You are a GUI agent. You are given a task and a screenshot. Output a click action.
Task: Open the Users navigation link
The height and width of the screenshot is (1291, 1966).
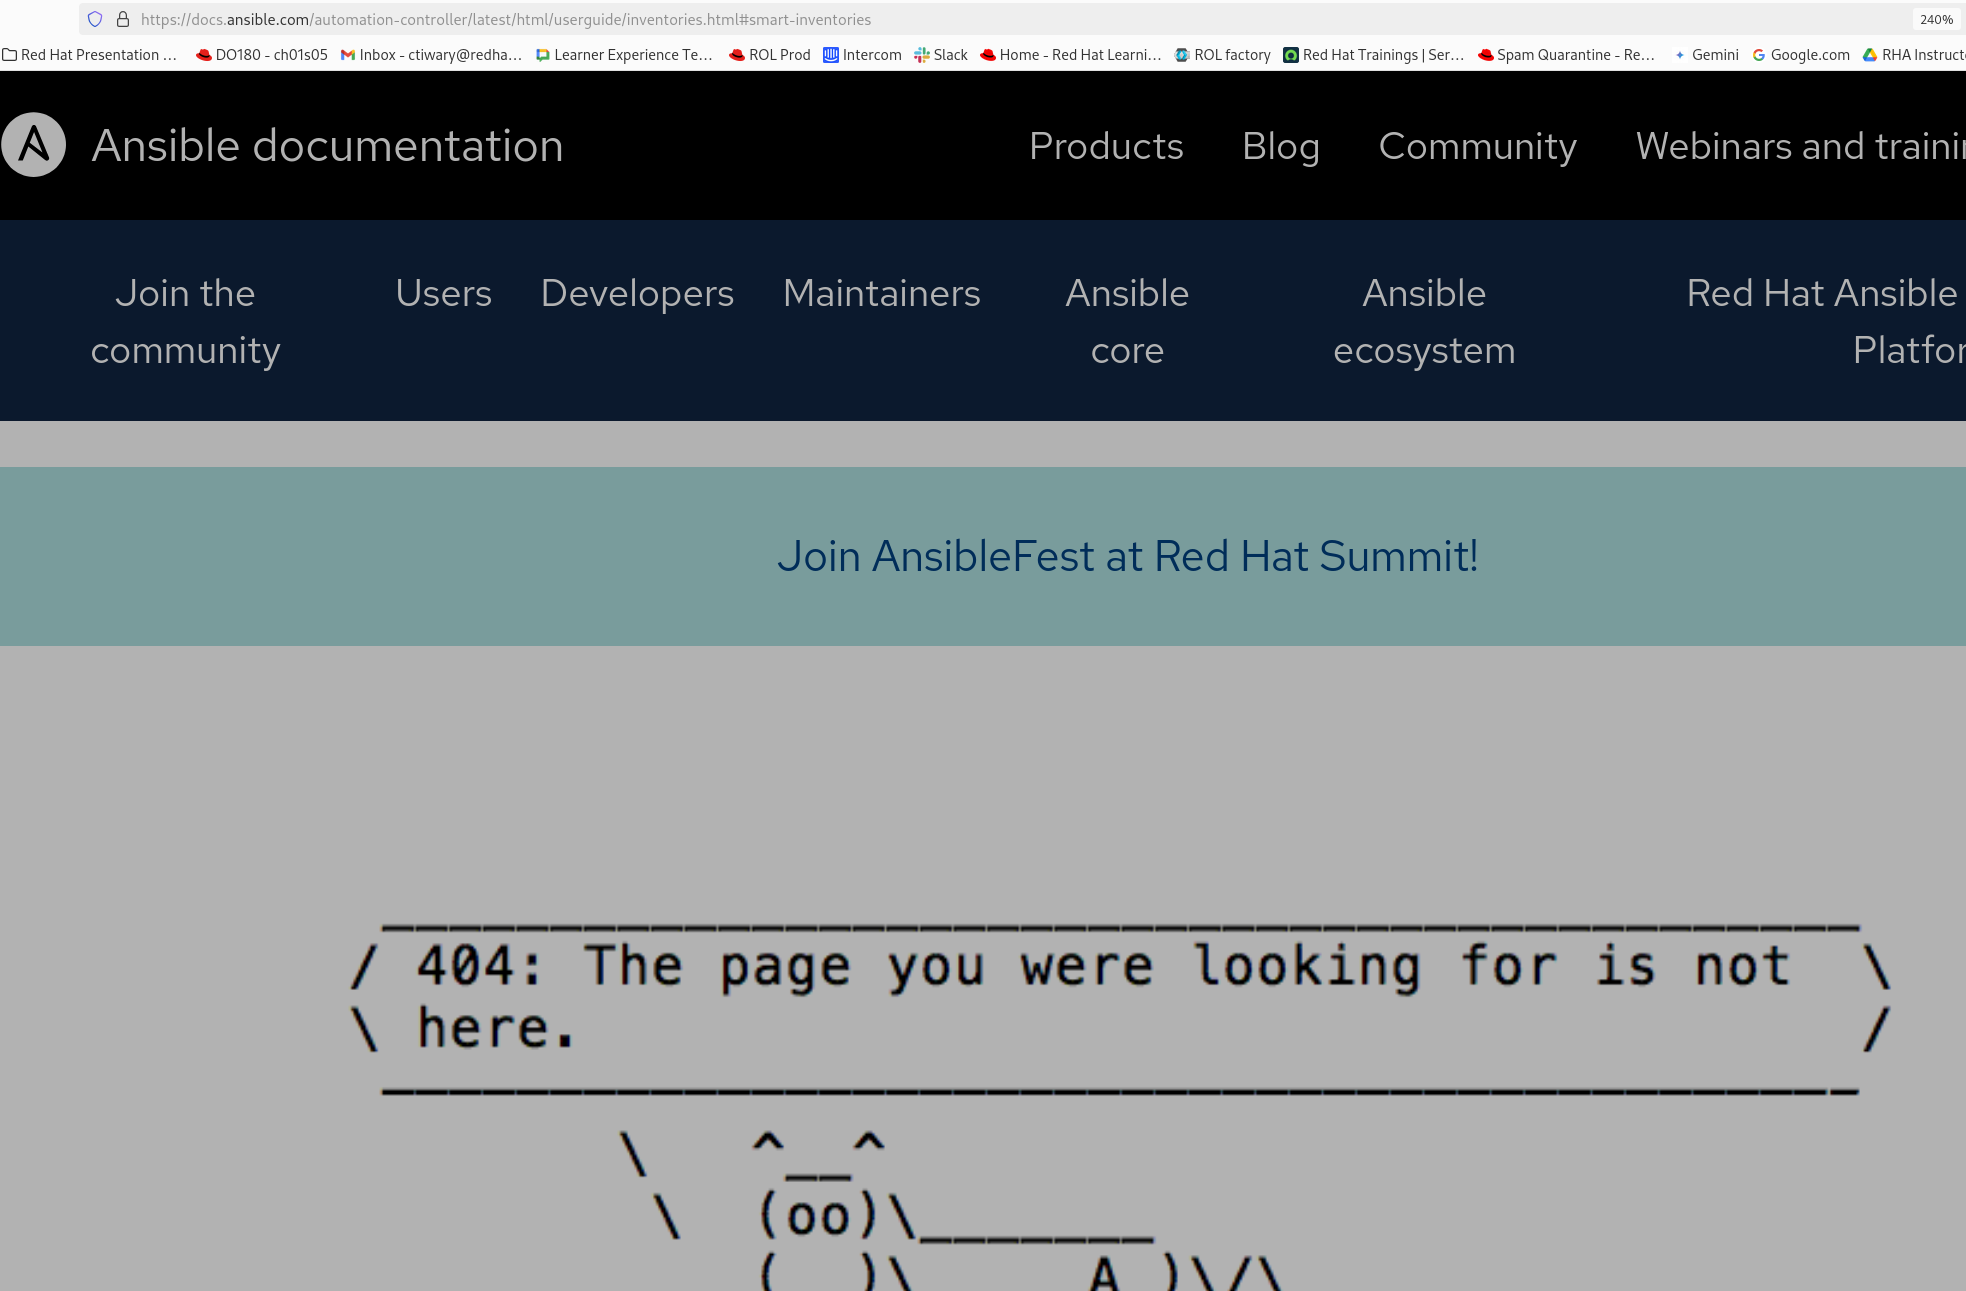click(443, 293)
